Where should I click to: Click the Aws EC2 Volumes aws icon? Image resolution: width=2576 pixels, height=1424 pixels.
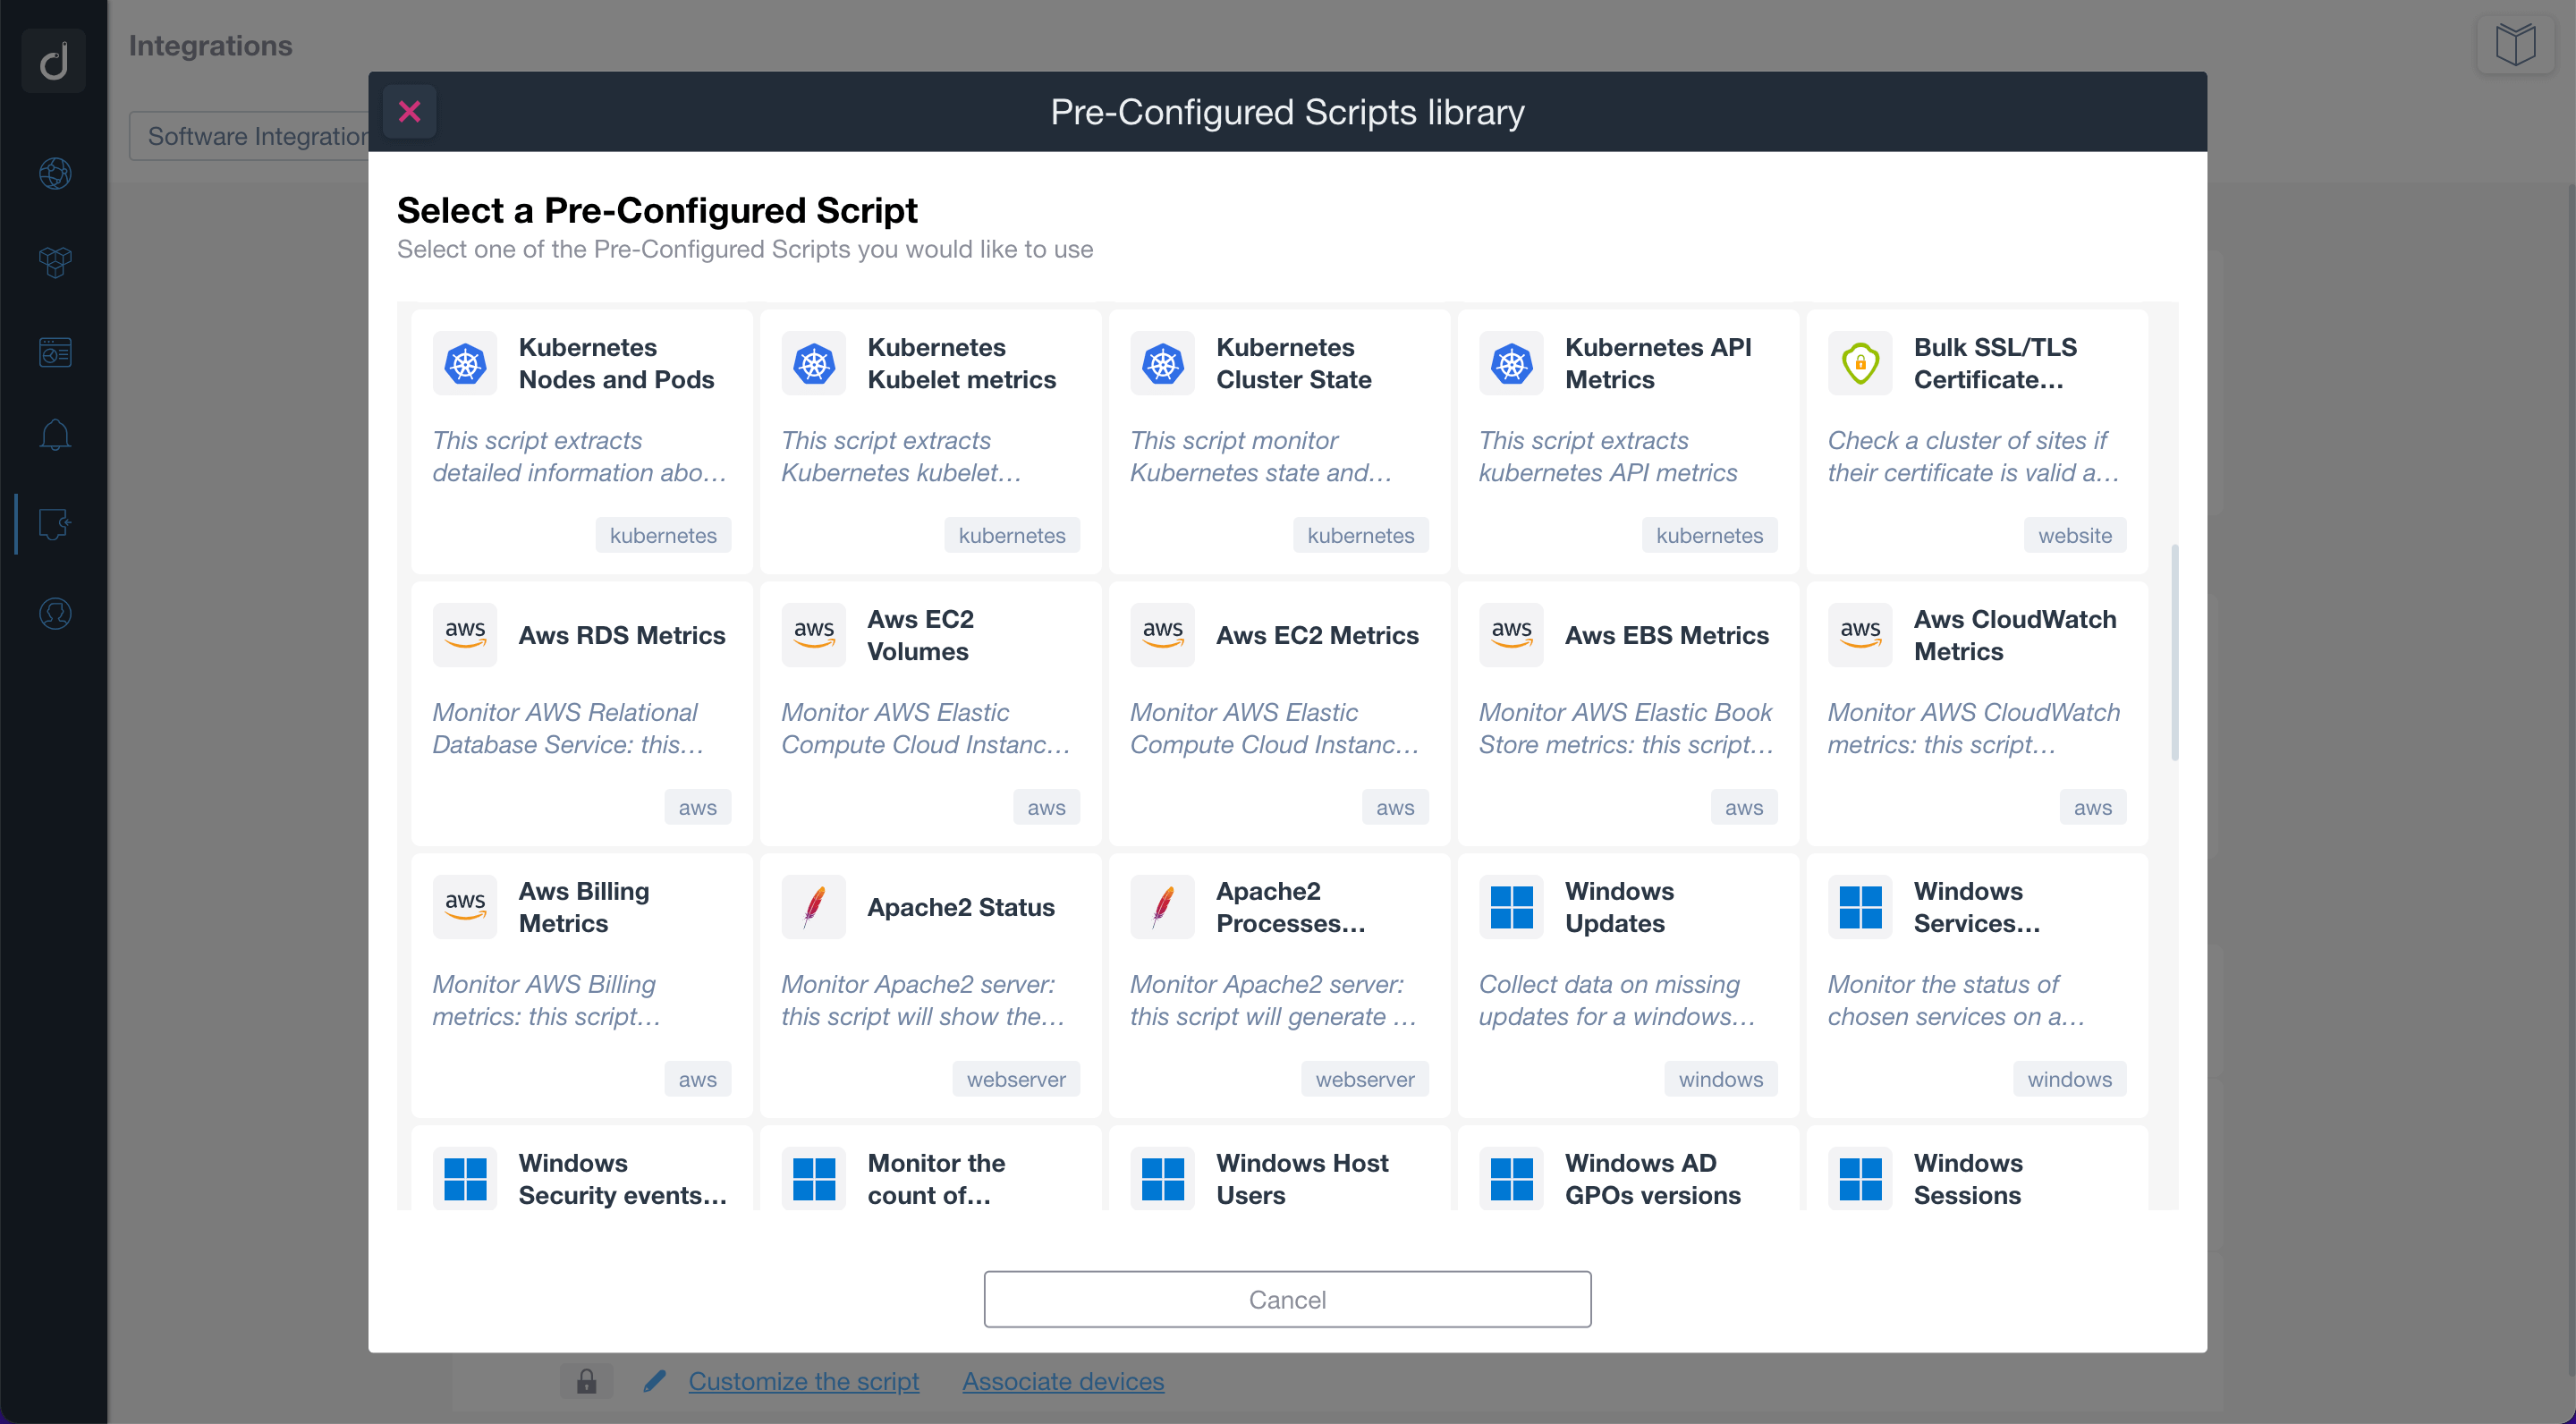click(x=814, y=635)
